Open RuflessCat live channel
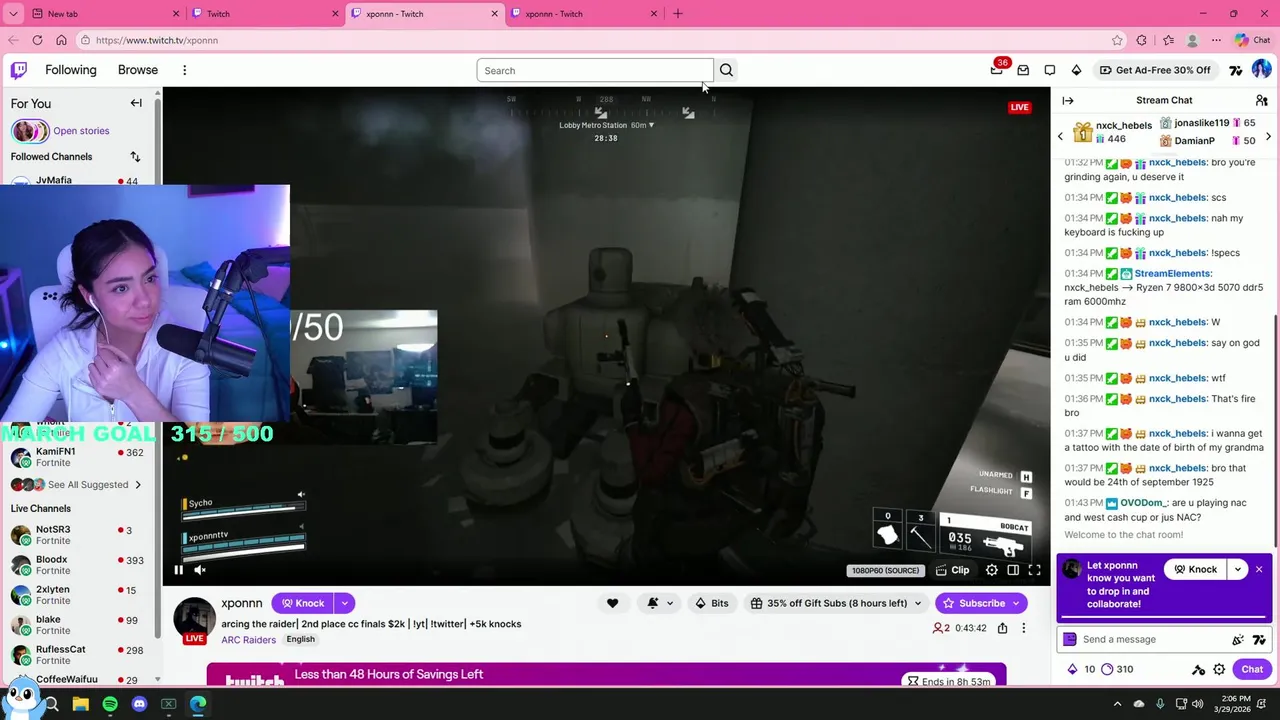Image resolution: width=1280 pixels, height=720 pixels. point(78,655)
